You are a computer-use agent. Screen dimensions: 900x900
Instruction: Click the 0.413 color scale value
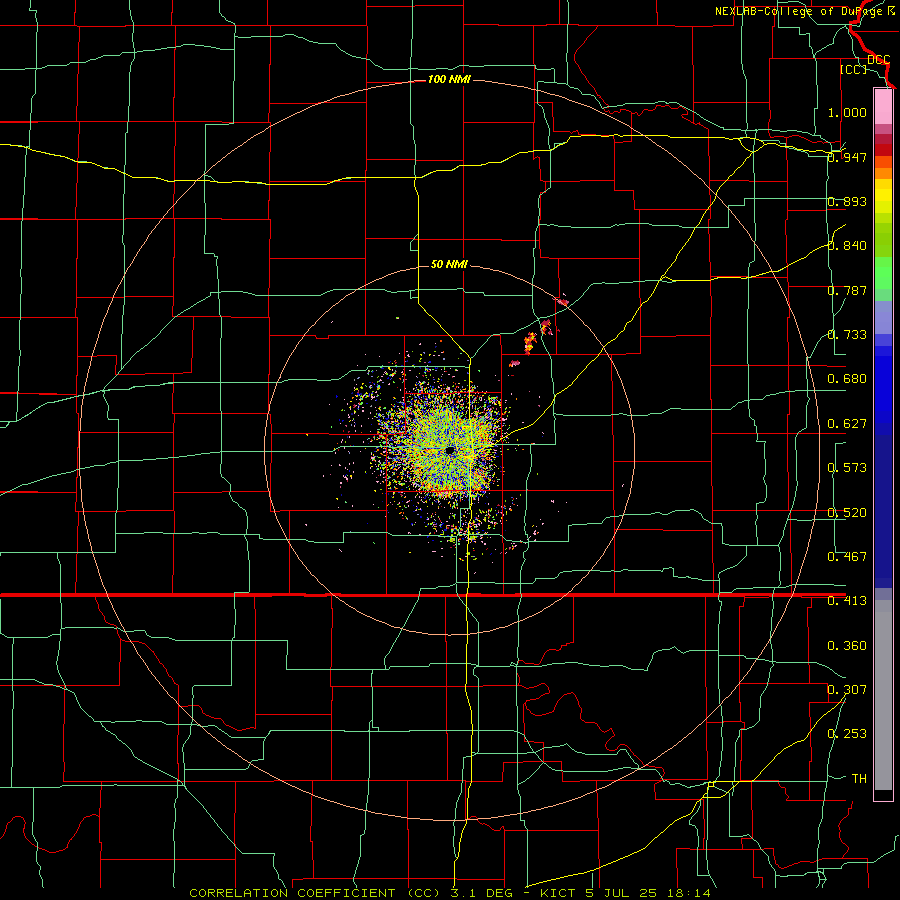point(847,601)
